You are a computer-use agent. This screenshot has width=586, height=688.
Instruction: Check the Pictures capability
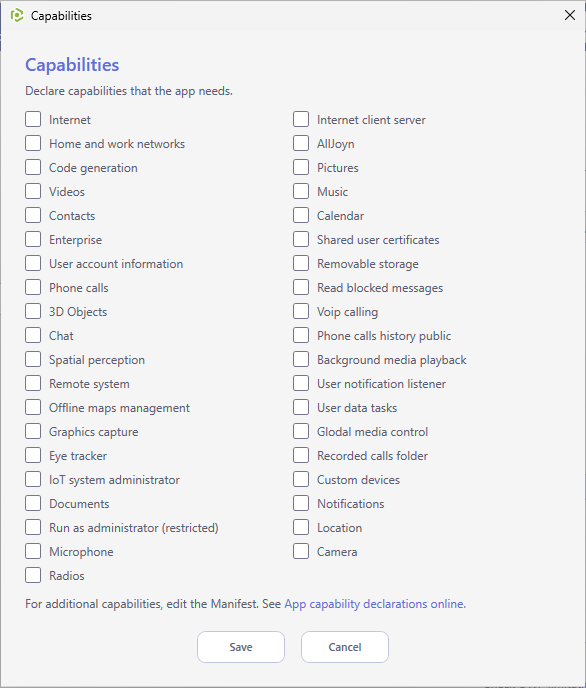[x=301, y=168]
